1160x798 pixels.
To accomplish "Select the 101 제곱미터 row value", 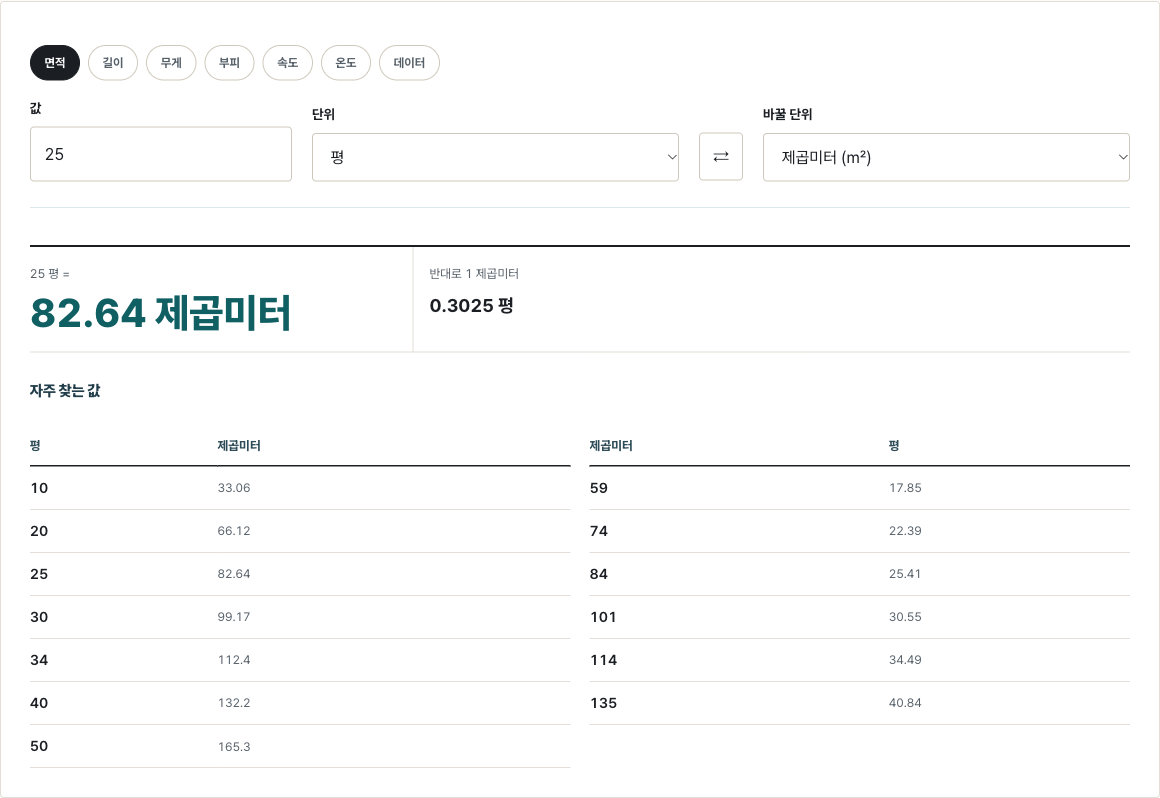I will pos(603,617).
